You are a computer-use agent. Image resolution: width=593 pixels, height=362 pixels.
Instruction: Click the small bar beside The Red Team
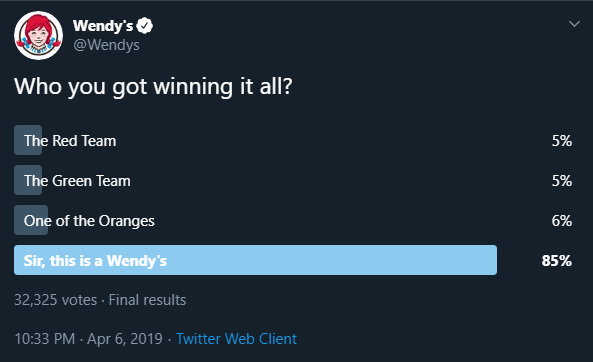coord(28,140)
